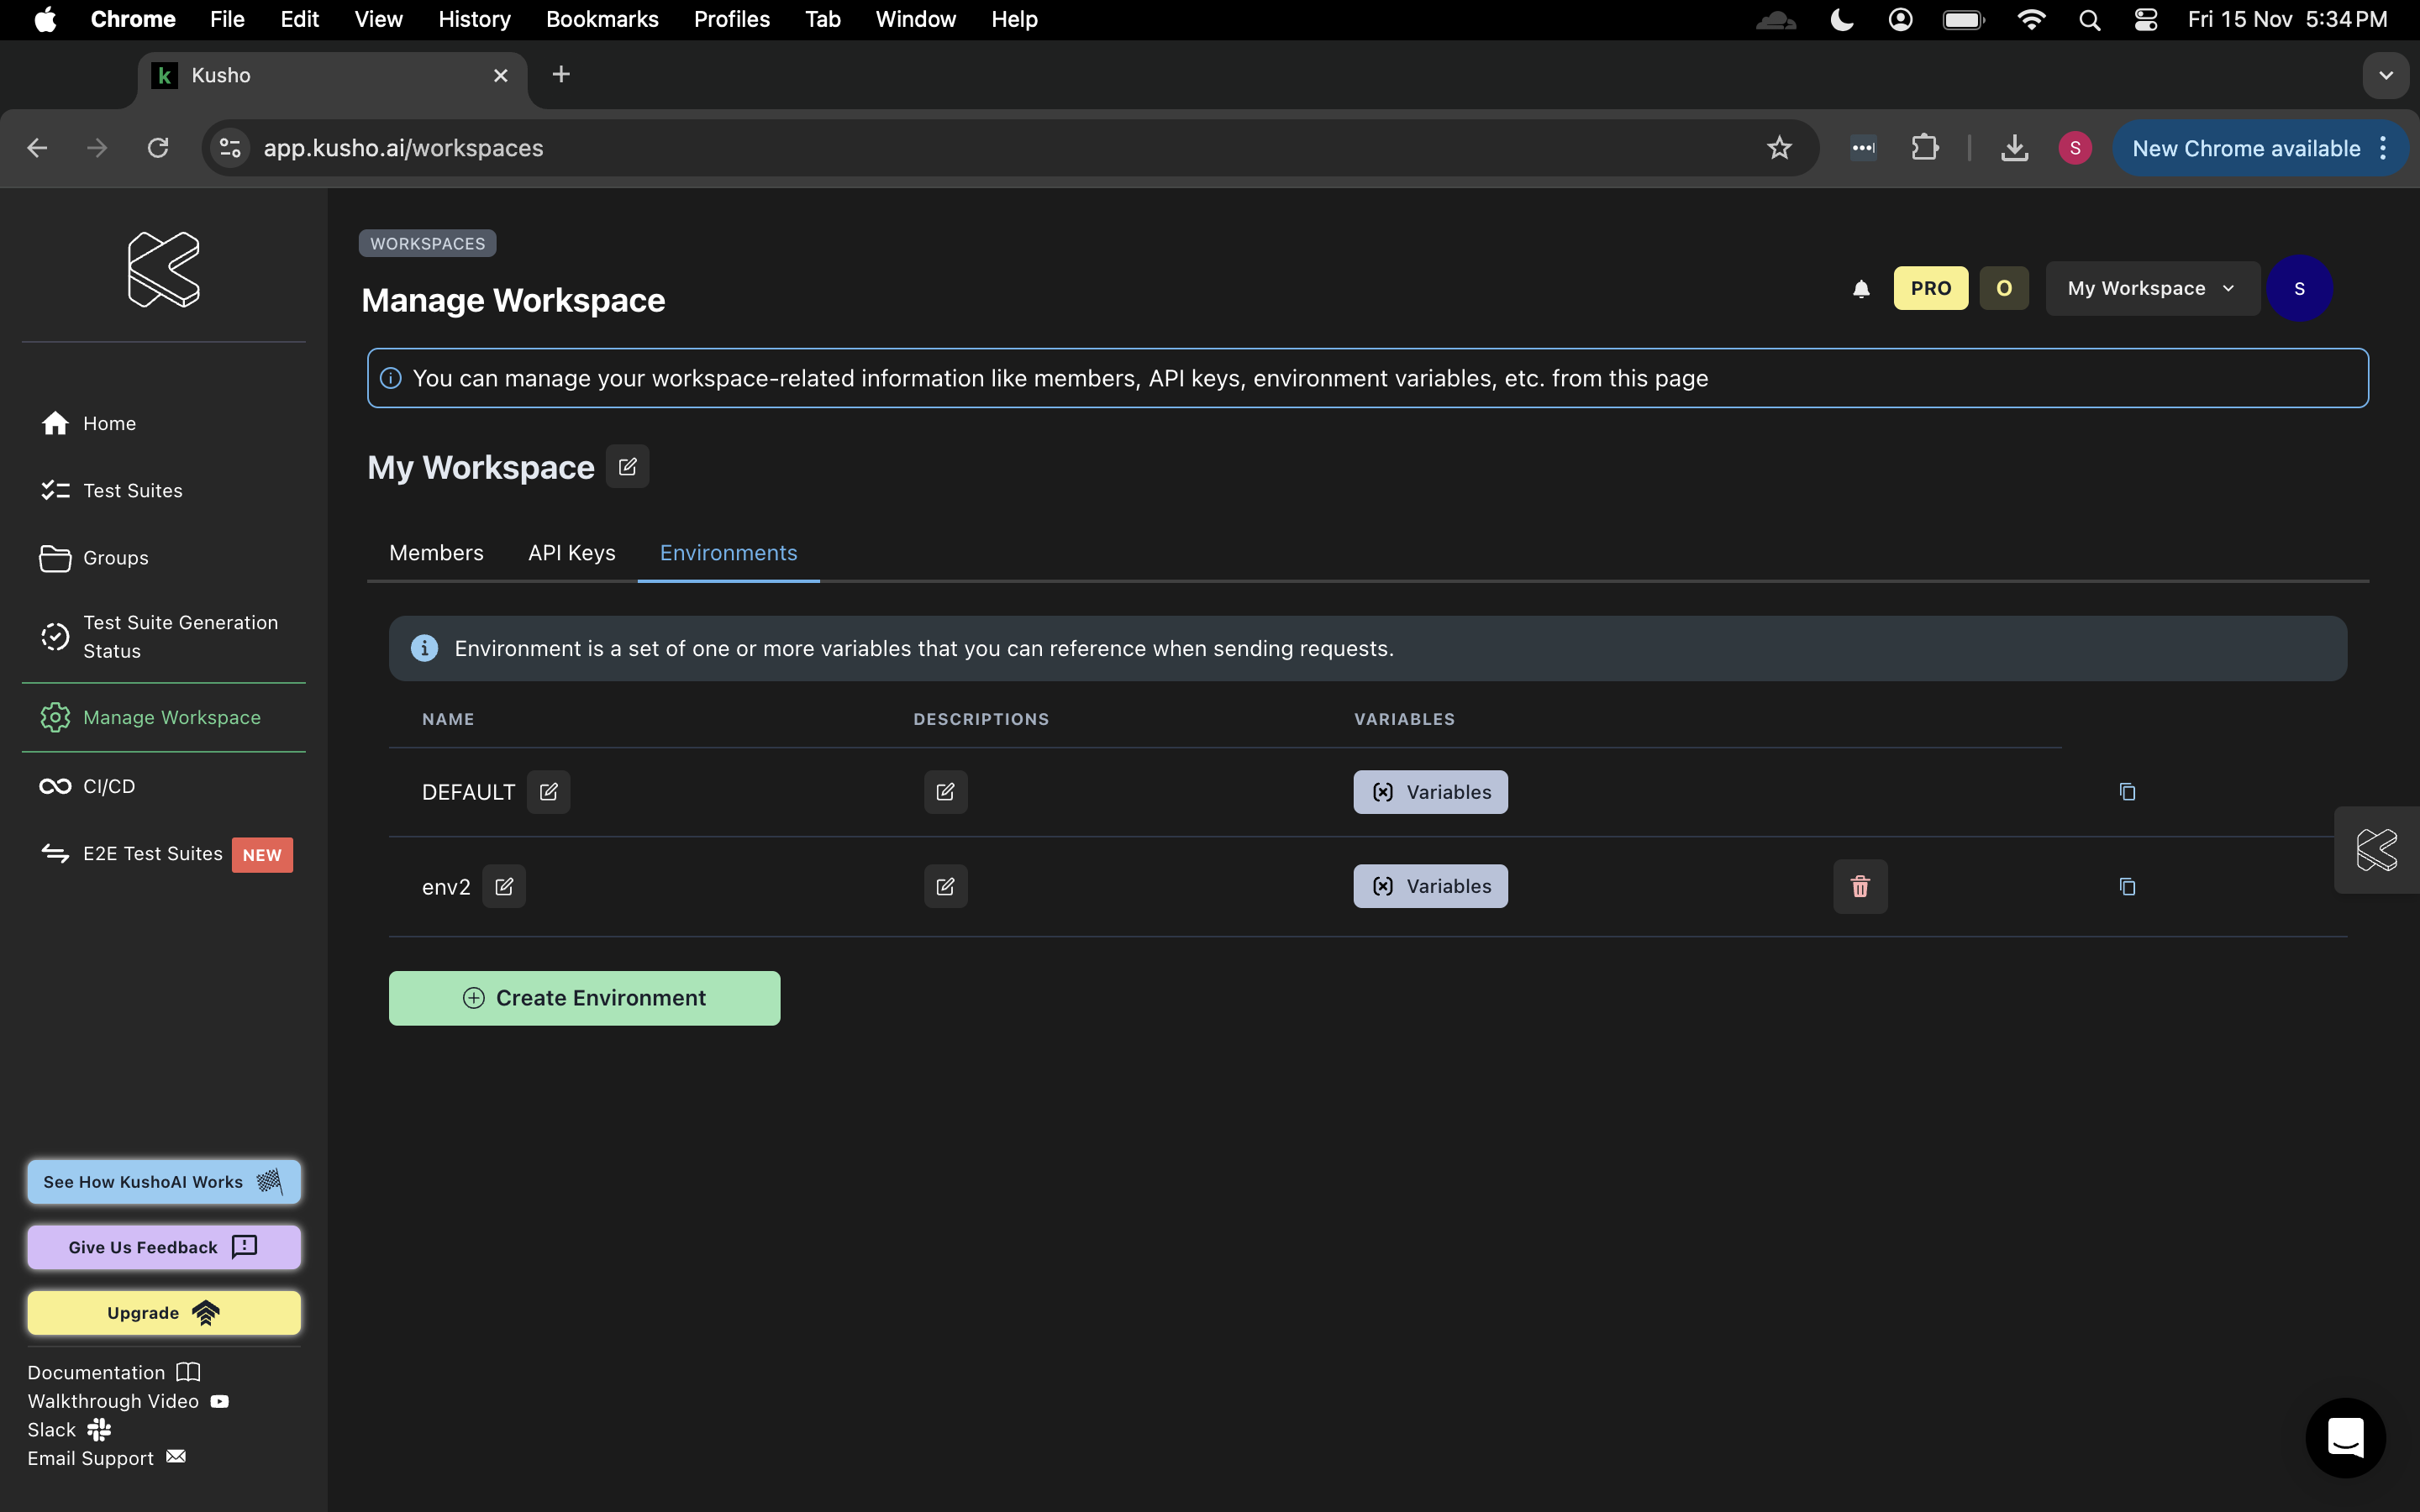Click the edit icon next to env2 name
The width and height of the screenshot is (2420, 1512).
point(503,885)
